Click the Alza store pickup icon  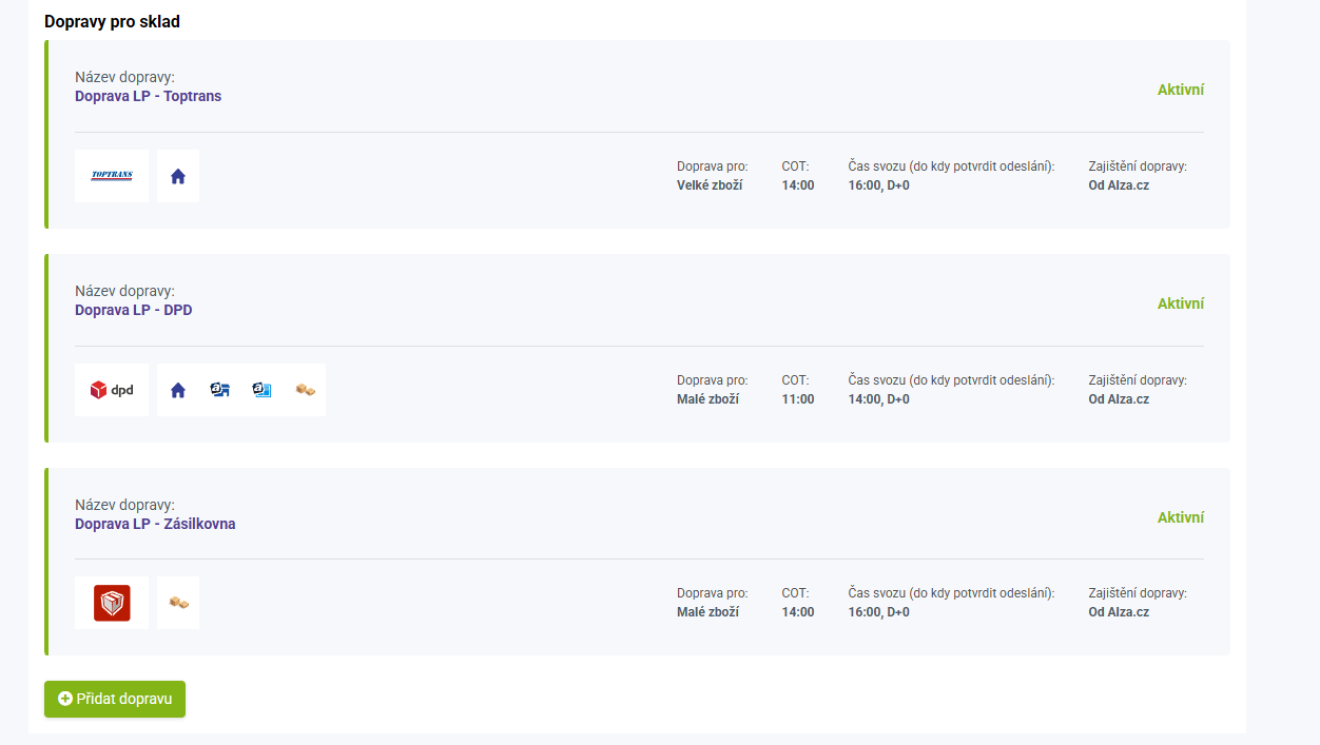pyautogui.click(x=220, y=390)
